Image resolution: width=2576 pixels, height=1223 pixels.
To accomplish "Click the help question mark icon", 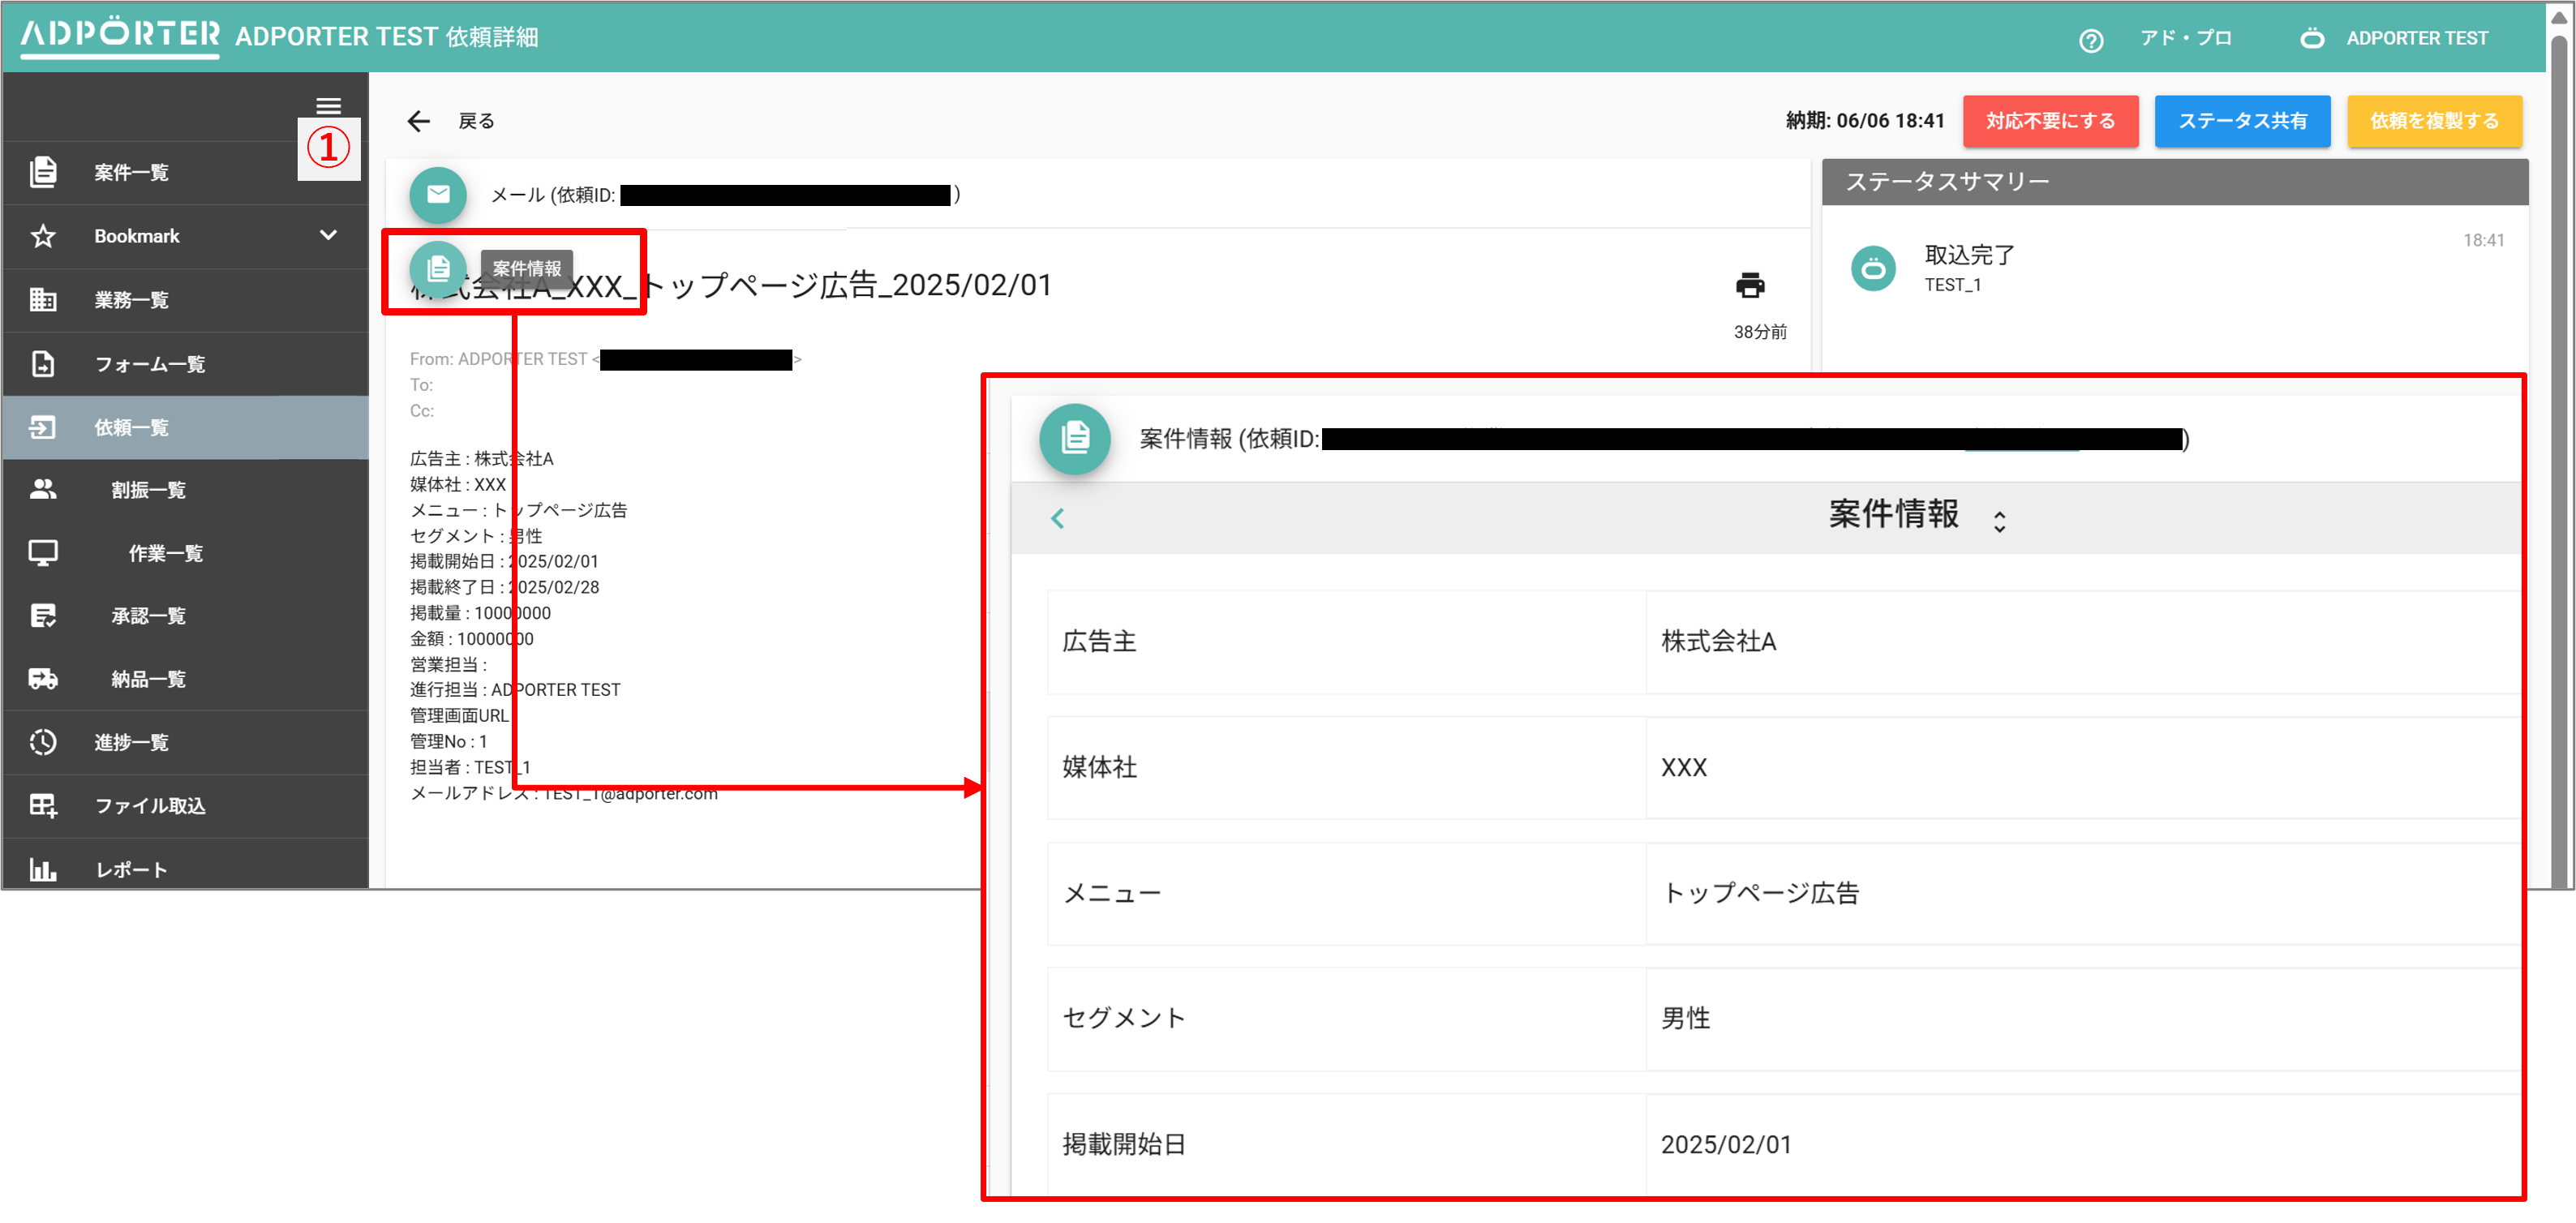I will (x=2090, y=40).
